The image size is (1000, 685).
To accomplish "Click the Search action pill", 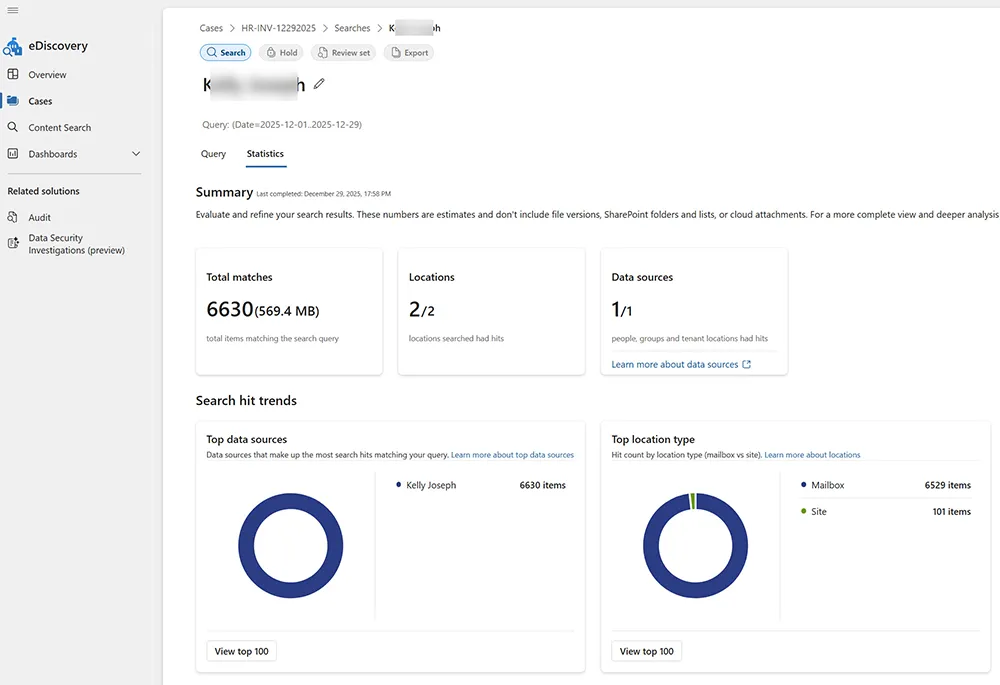I will click(x=225, y=52).
